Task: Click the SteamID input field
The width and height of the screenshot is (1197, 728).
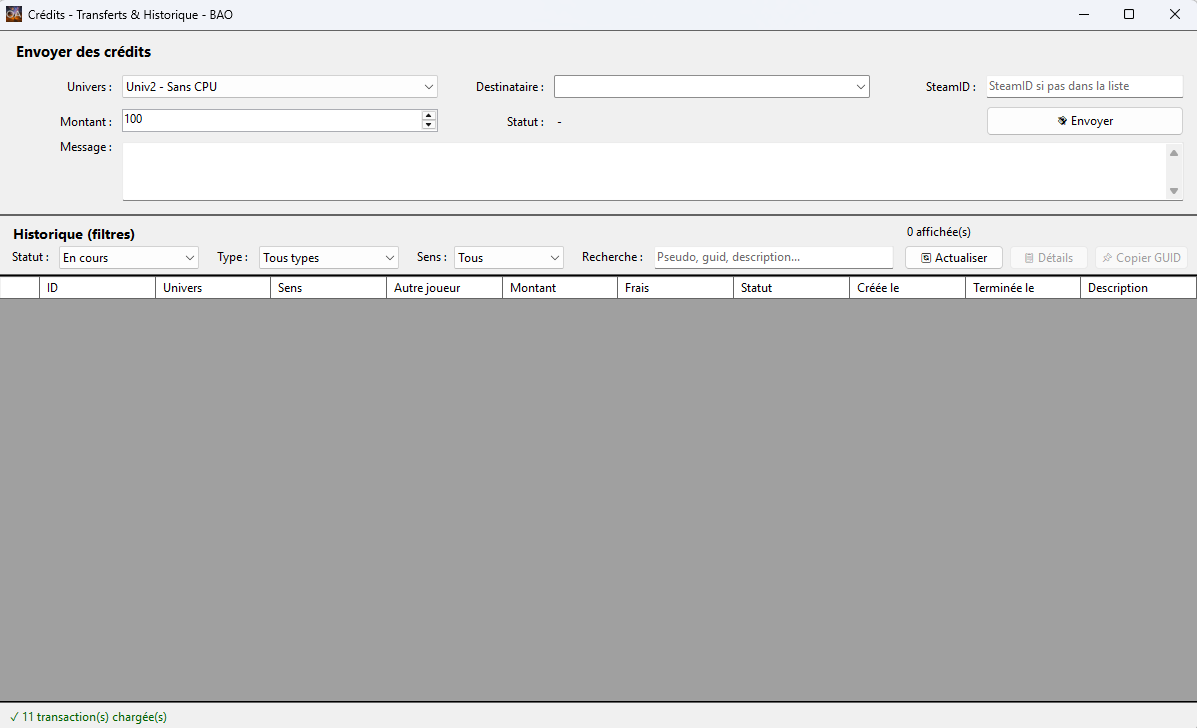Action: 1084,87
